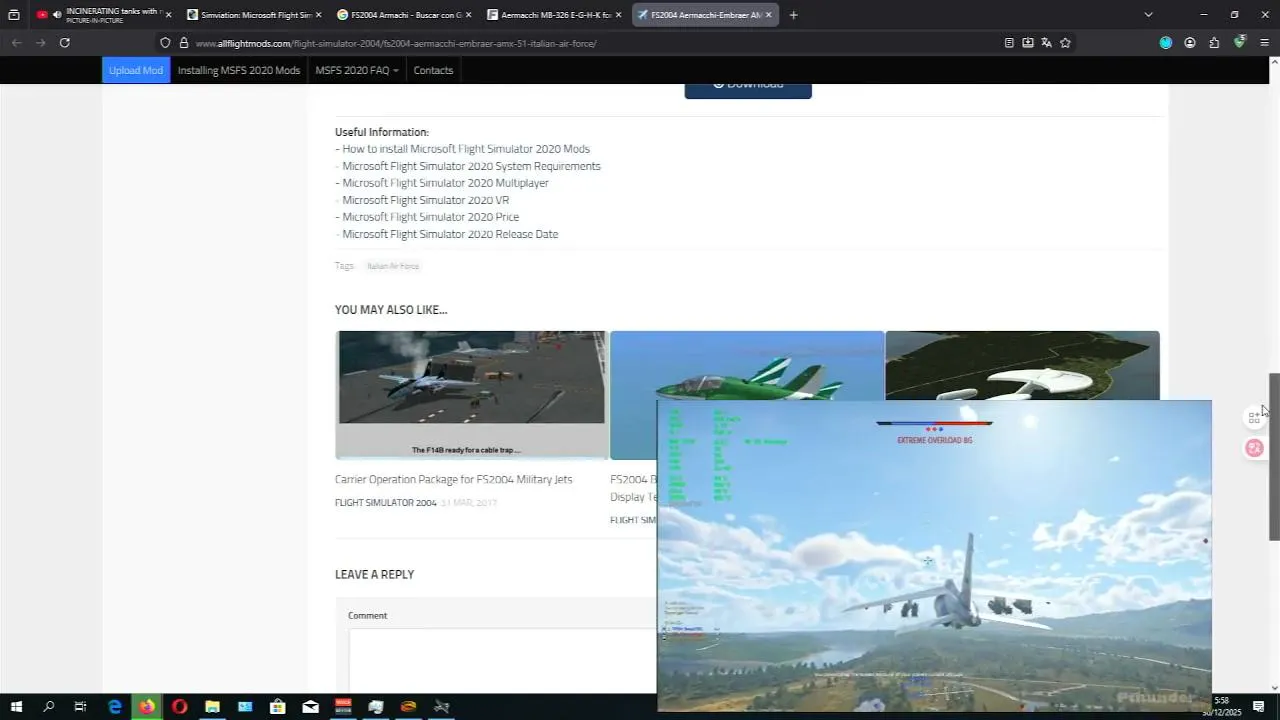Image resolution: width=1280 pixels, height=720 pixels.
Task: Launch Opera browser from taskbar
Action: [180, 707]
